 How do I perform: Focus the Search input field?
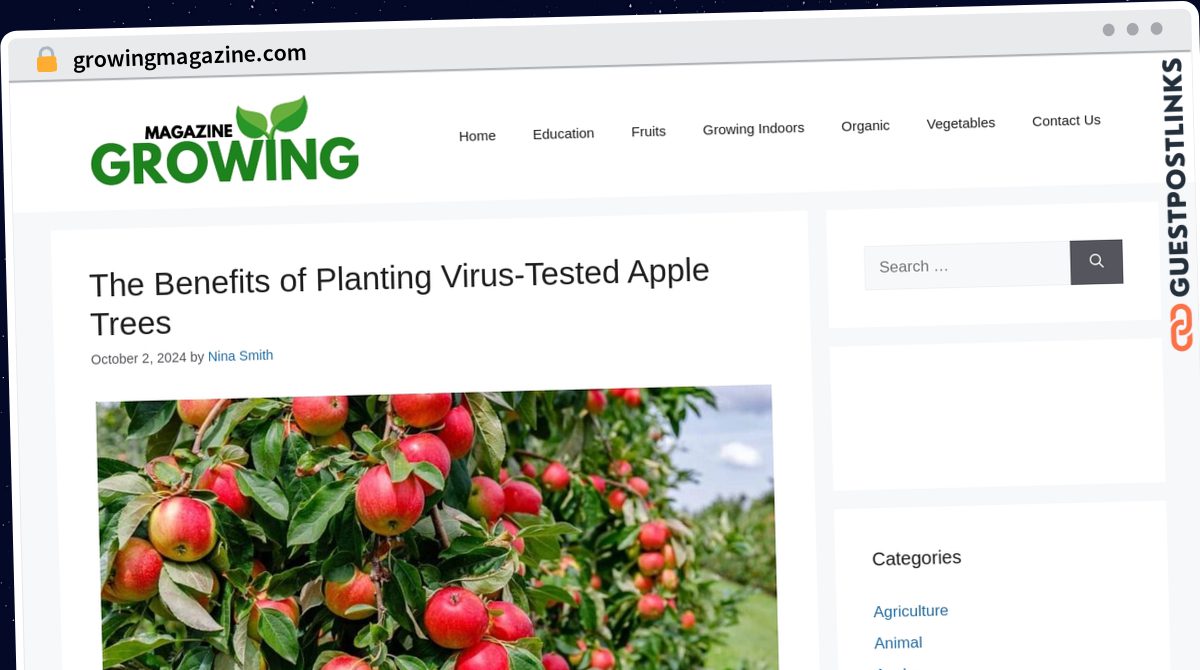click(967, 266)
